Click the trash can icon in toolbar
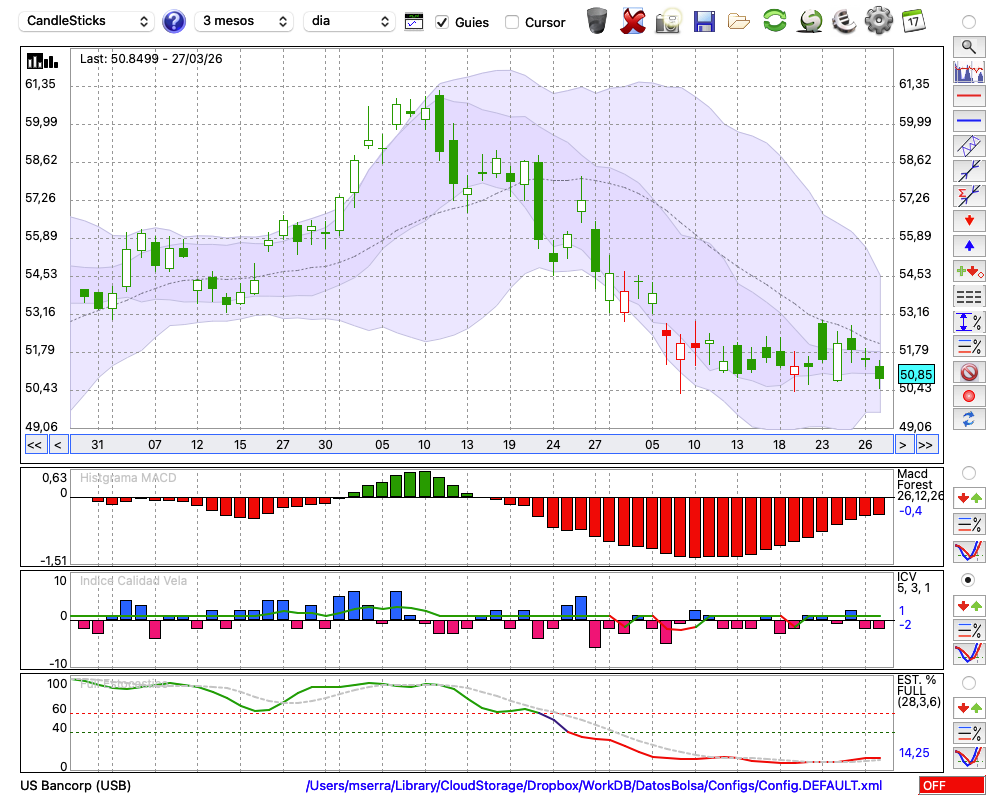This screenshot has height=800, width=1000. point(597,21)
